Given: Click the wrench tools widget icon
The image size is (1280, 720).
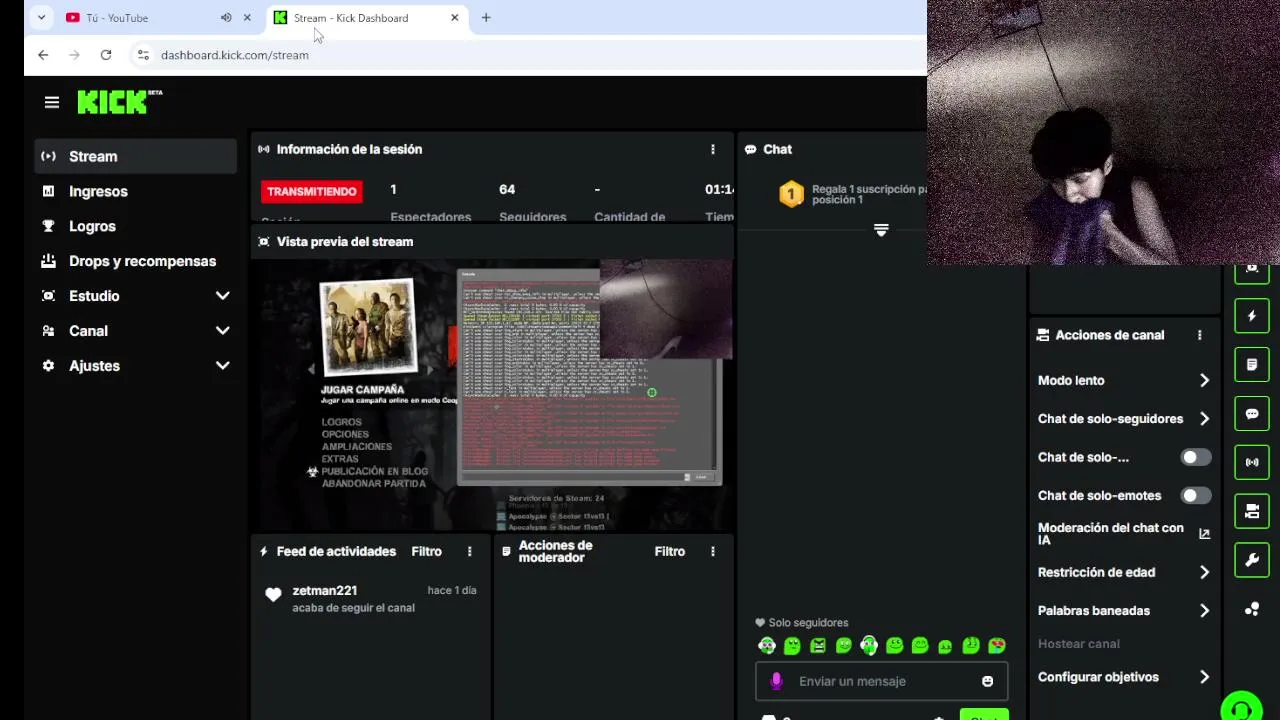Looking at the screenshot, I should coord(1252,560).
